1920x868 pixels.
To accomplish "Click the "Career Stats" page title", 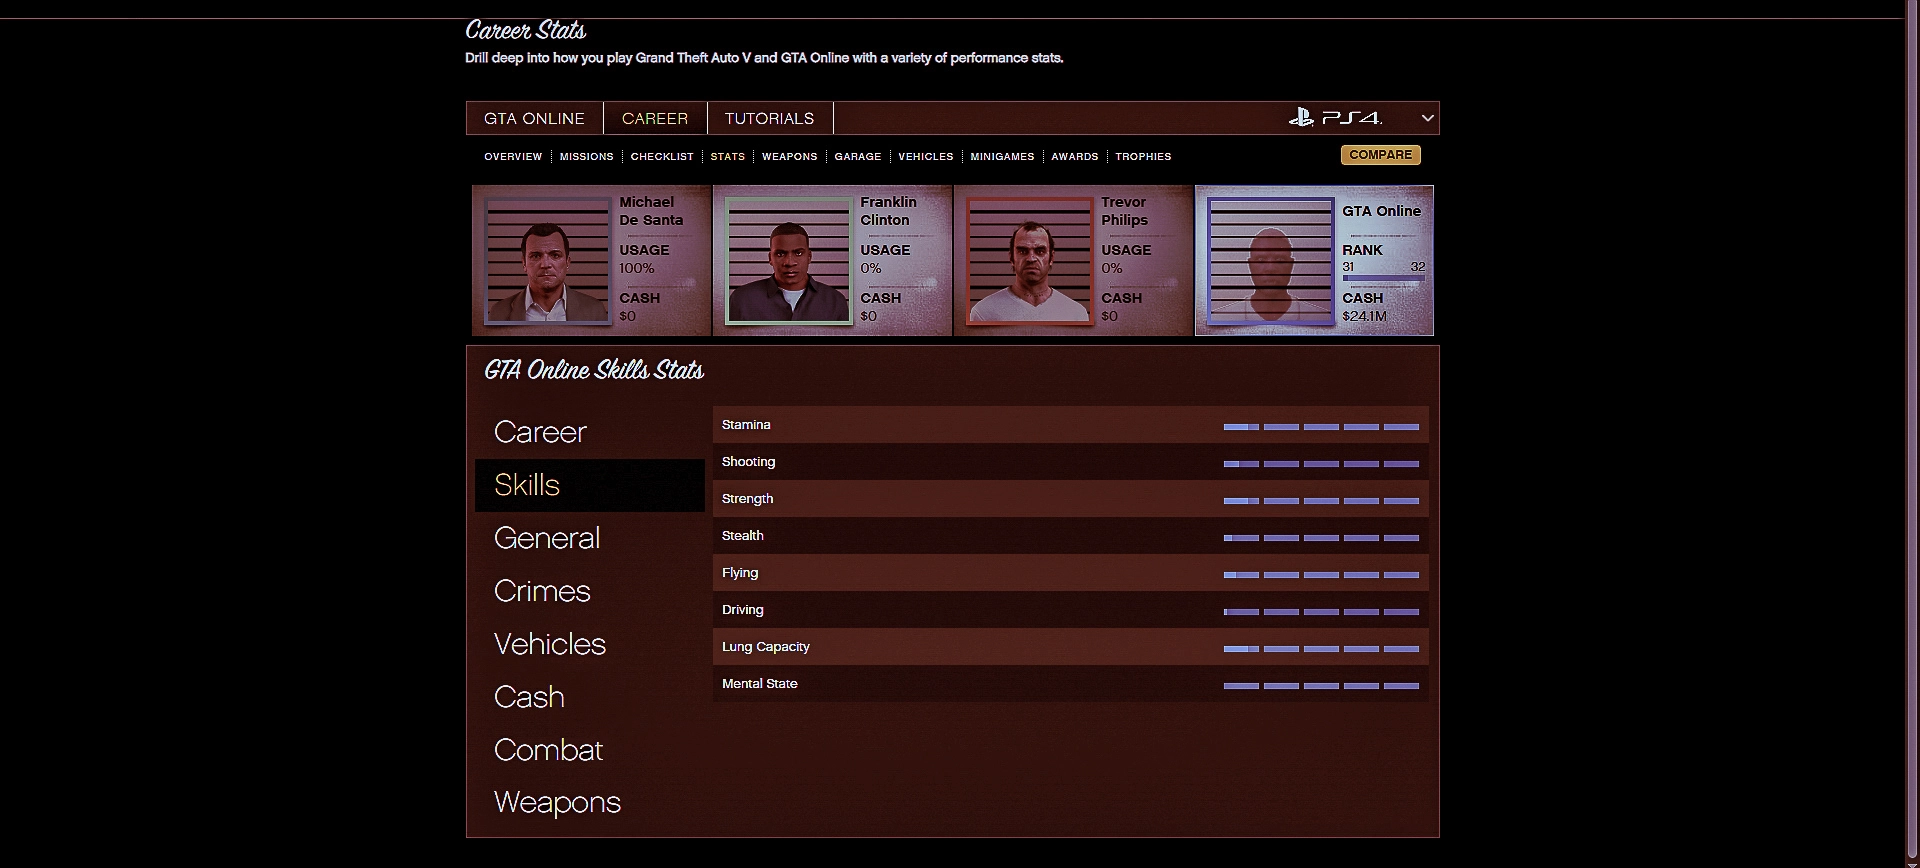I will tap(526, 31).
